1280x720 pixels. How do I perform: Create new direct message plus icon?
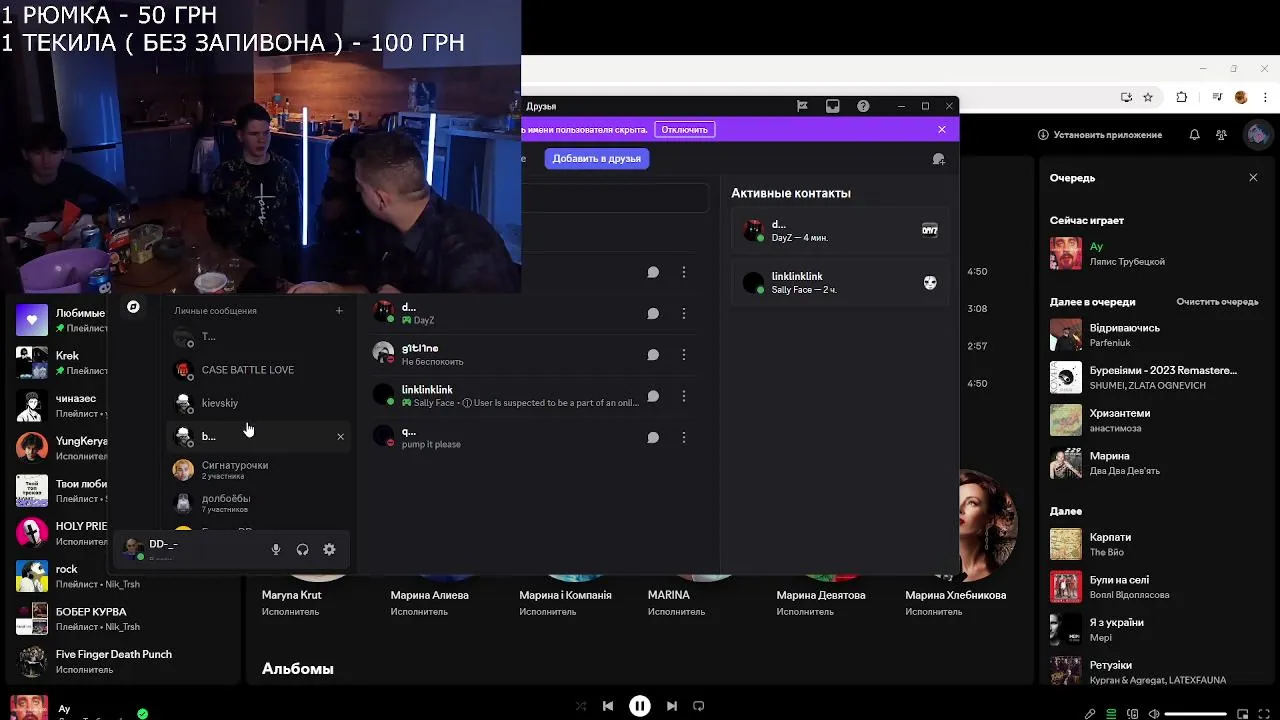pos(339,311)
